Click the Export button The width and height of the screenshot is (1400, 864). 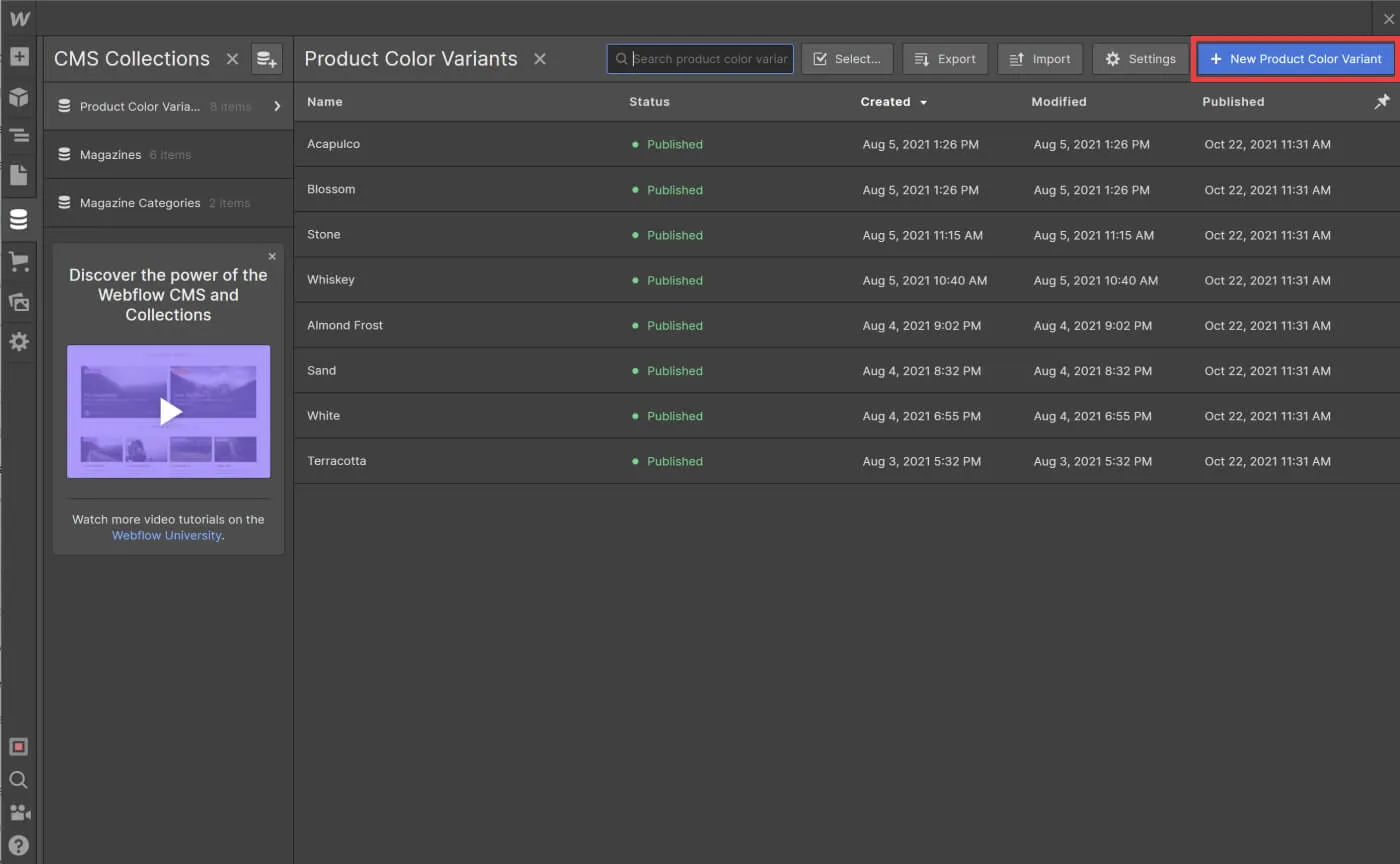tap(945, 59)
